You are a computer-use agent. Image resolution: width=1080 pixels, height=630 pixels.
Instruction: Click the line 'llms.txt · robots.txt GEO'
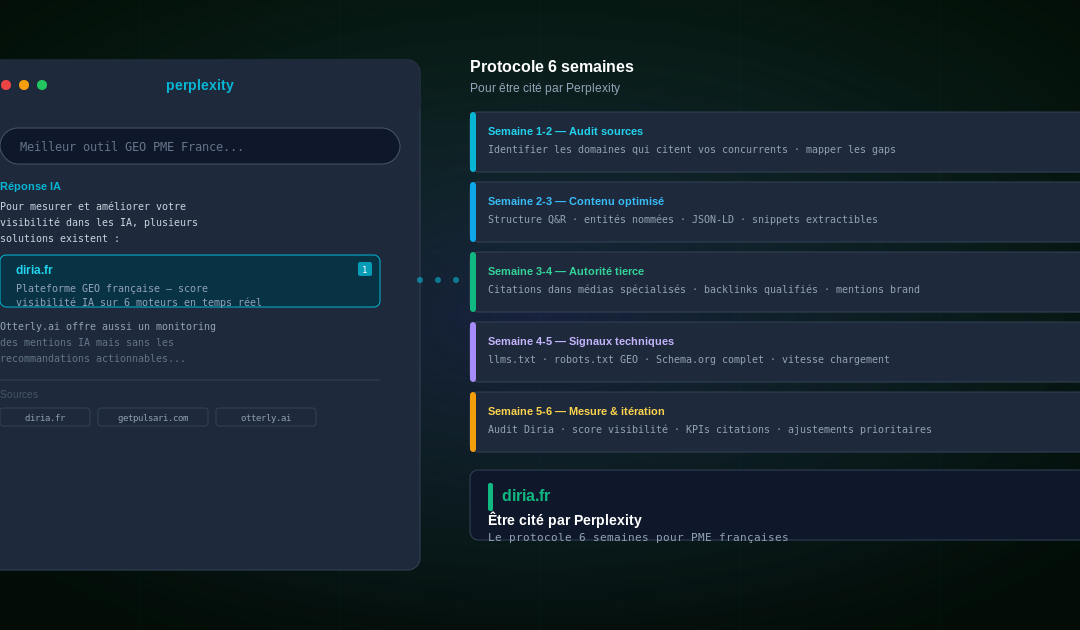coord(563,359)
